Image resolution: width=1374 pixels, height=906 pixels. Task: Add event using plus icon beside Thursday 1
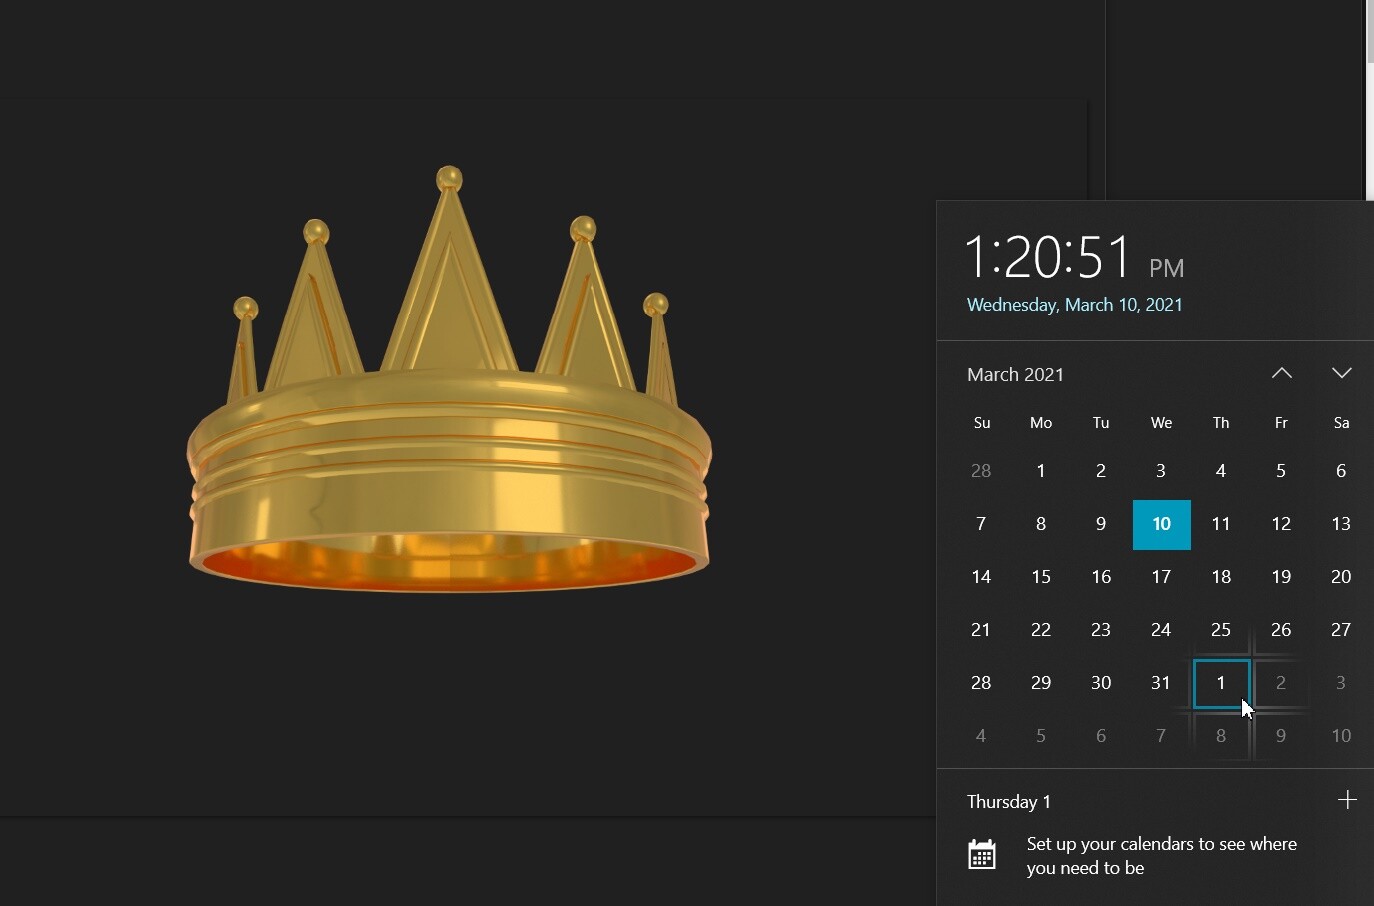click(x=1347, y=800)
